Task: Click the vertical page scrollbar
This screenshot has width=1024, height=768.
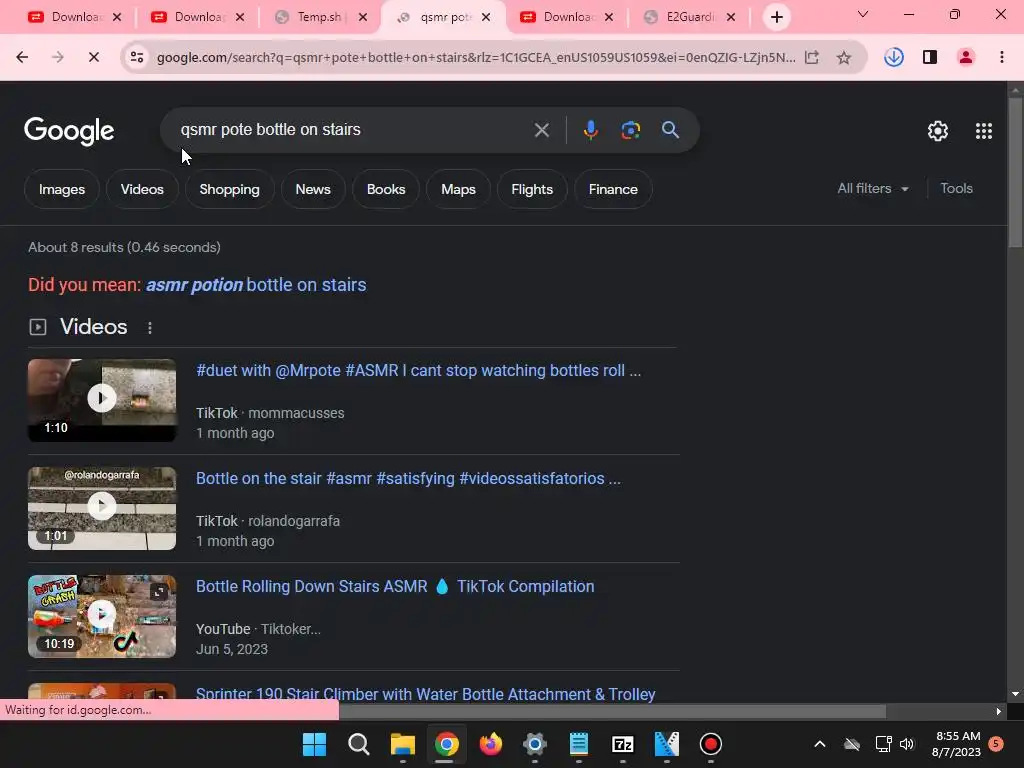Action: click(x=1015, y=172)
